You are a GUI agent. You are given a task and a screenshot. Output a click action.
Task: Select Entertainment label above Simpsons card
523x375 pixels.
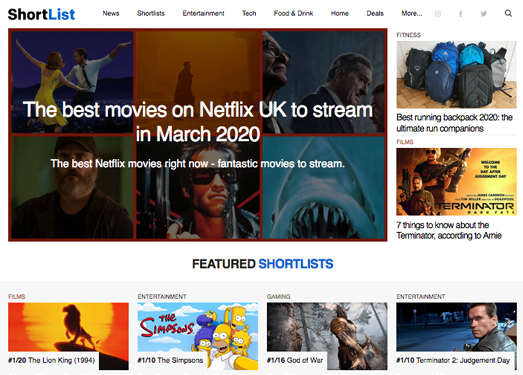tap(162, 297)
